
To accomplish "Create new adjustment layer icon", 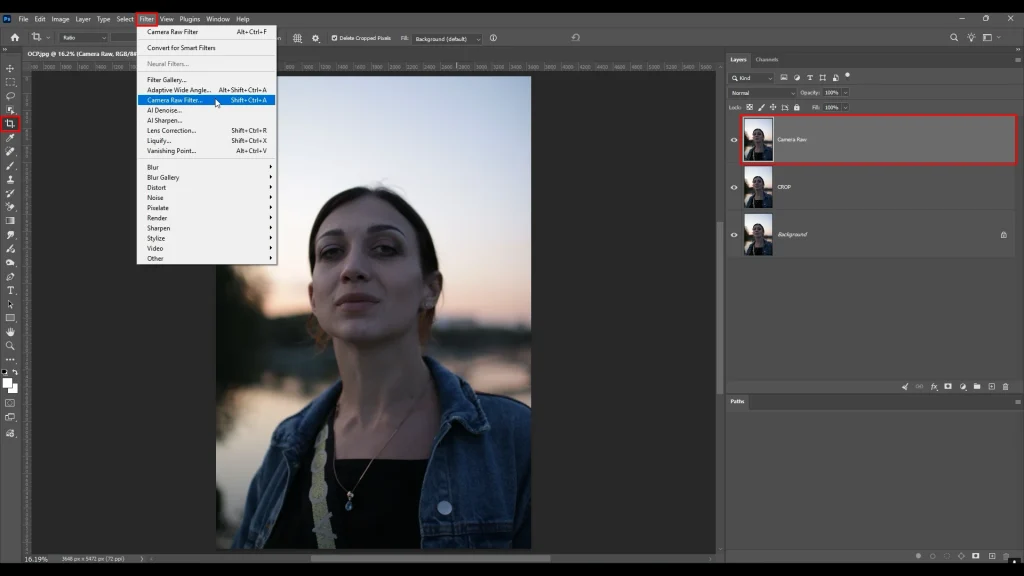I will tap(963, 387).
